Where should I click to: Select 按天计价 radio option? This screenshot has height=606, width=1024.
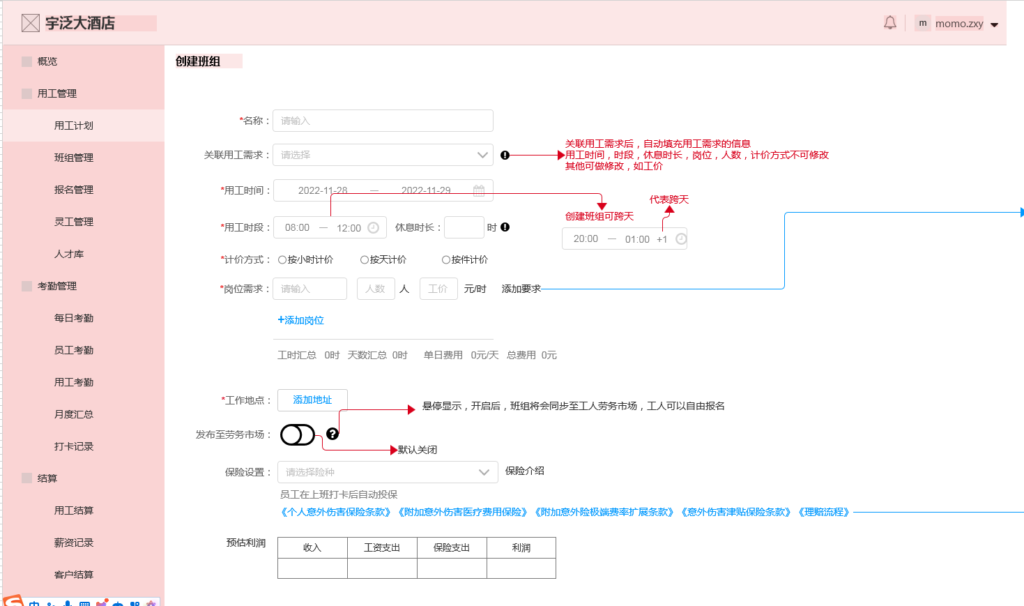(364, 260)
